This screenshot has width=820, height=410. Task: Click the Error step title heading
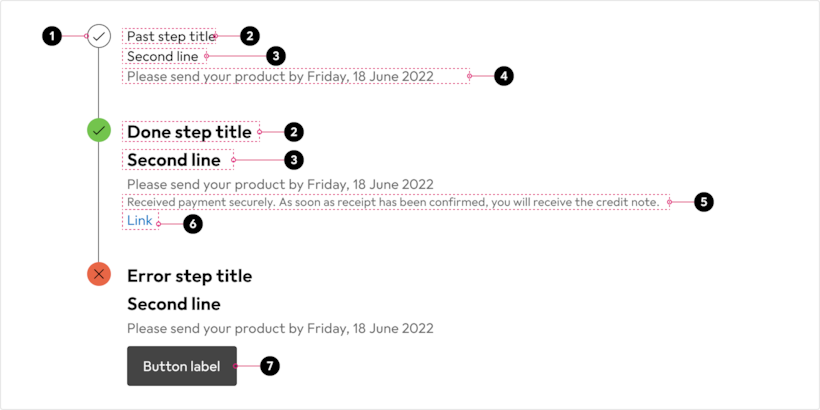190,276
